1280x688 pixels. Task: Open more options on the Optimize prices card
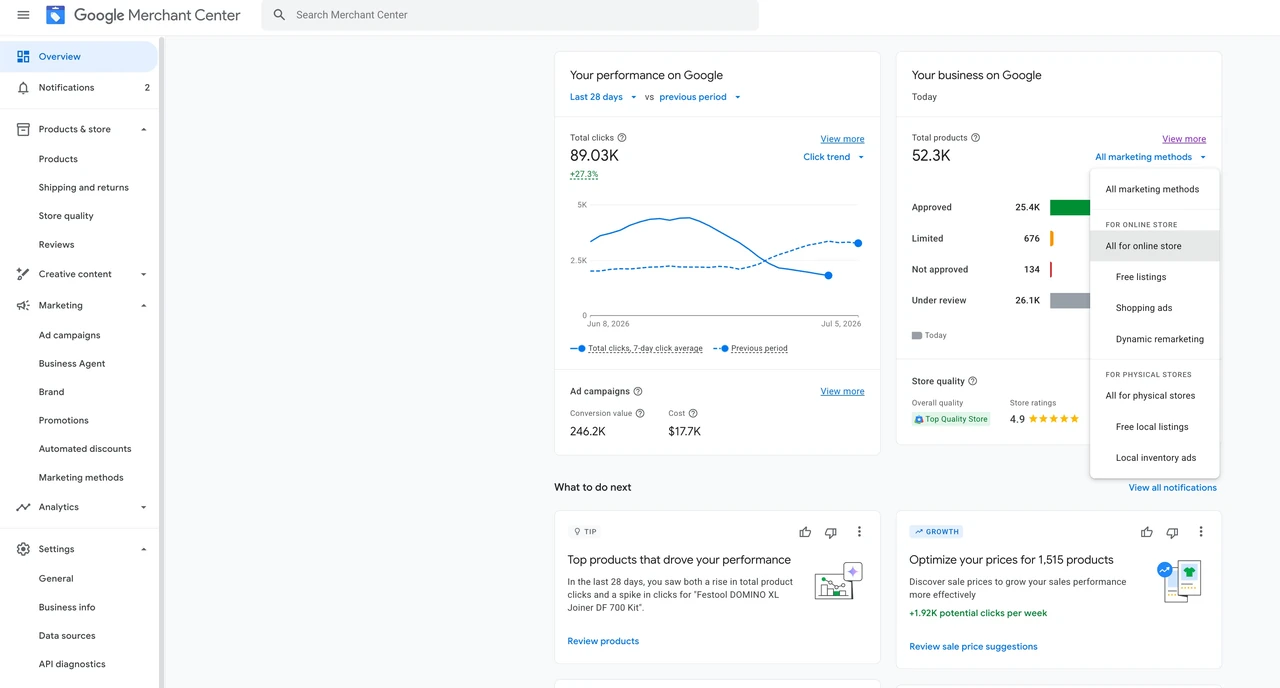tap(1201, 532)
